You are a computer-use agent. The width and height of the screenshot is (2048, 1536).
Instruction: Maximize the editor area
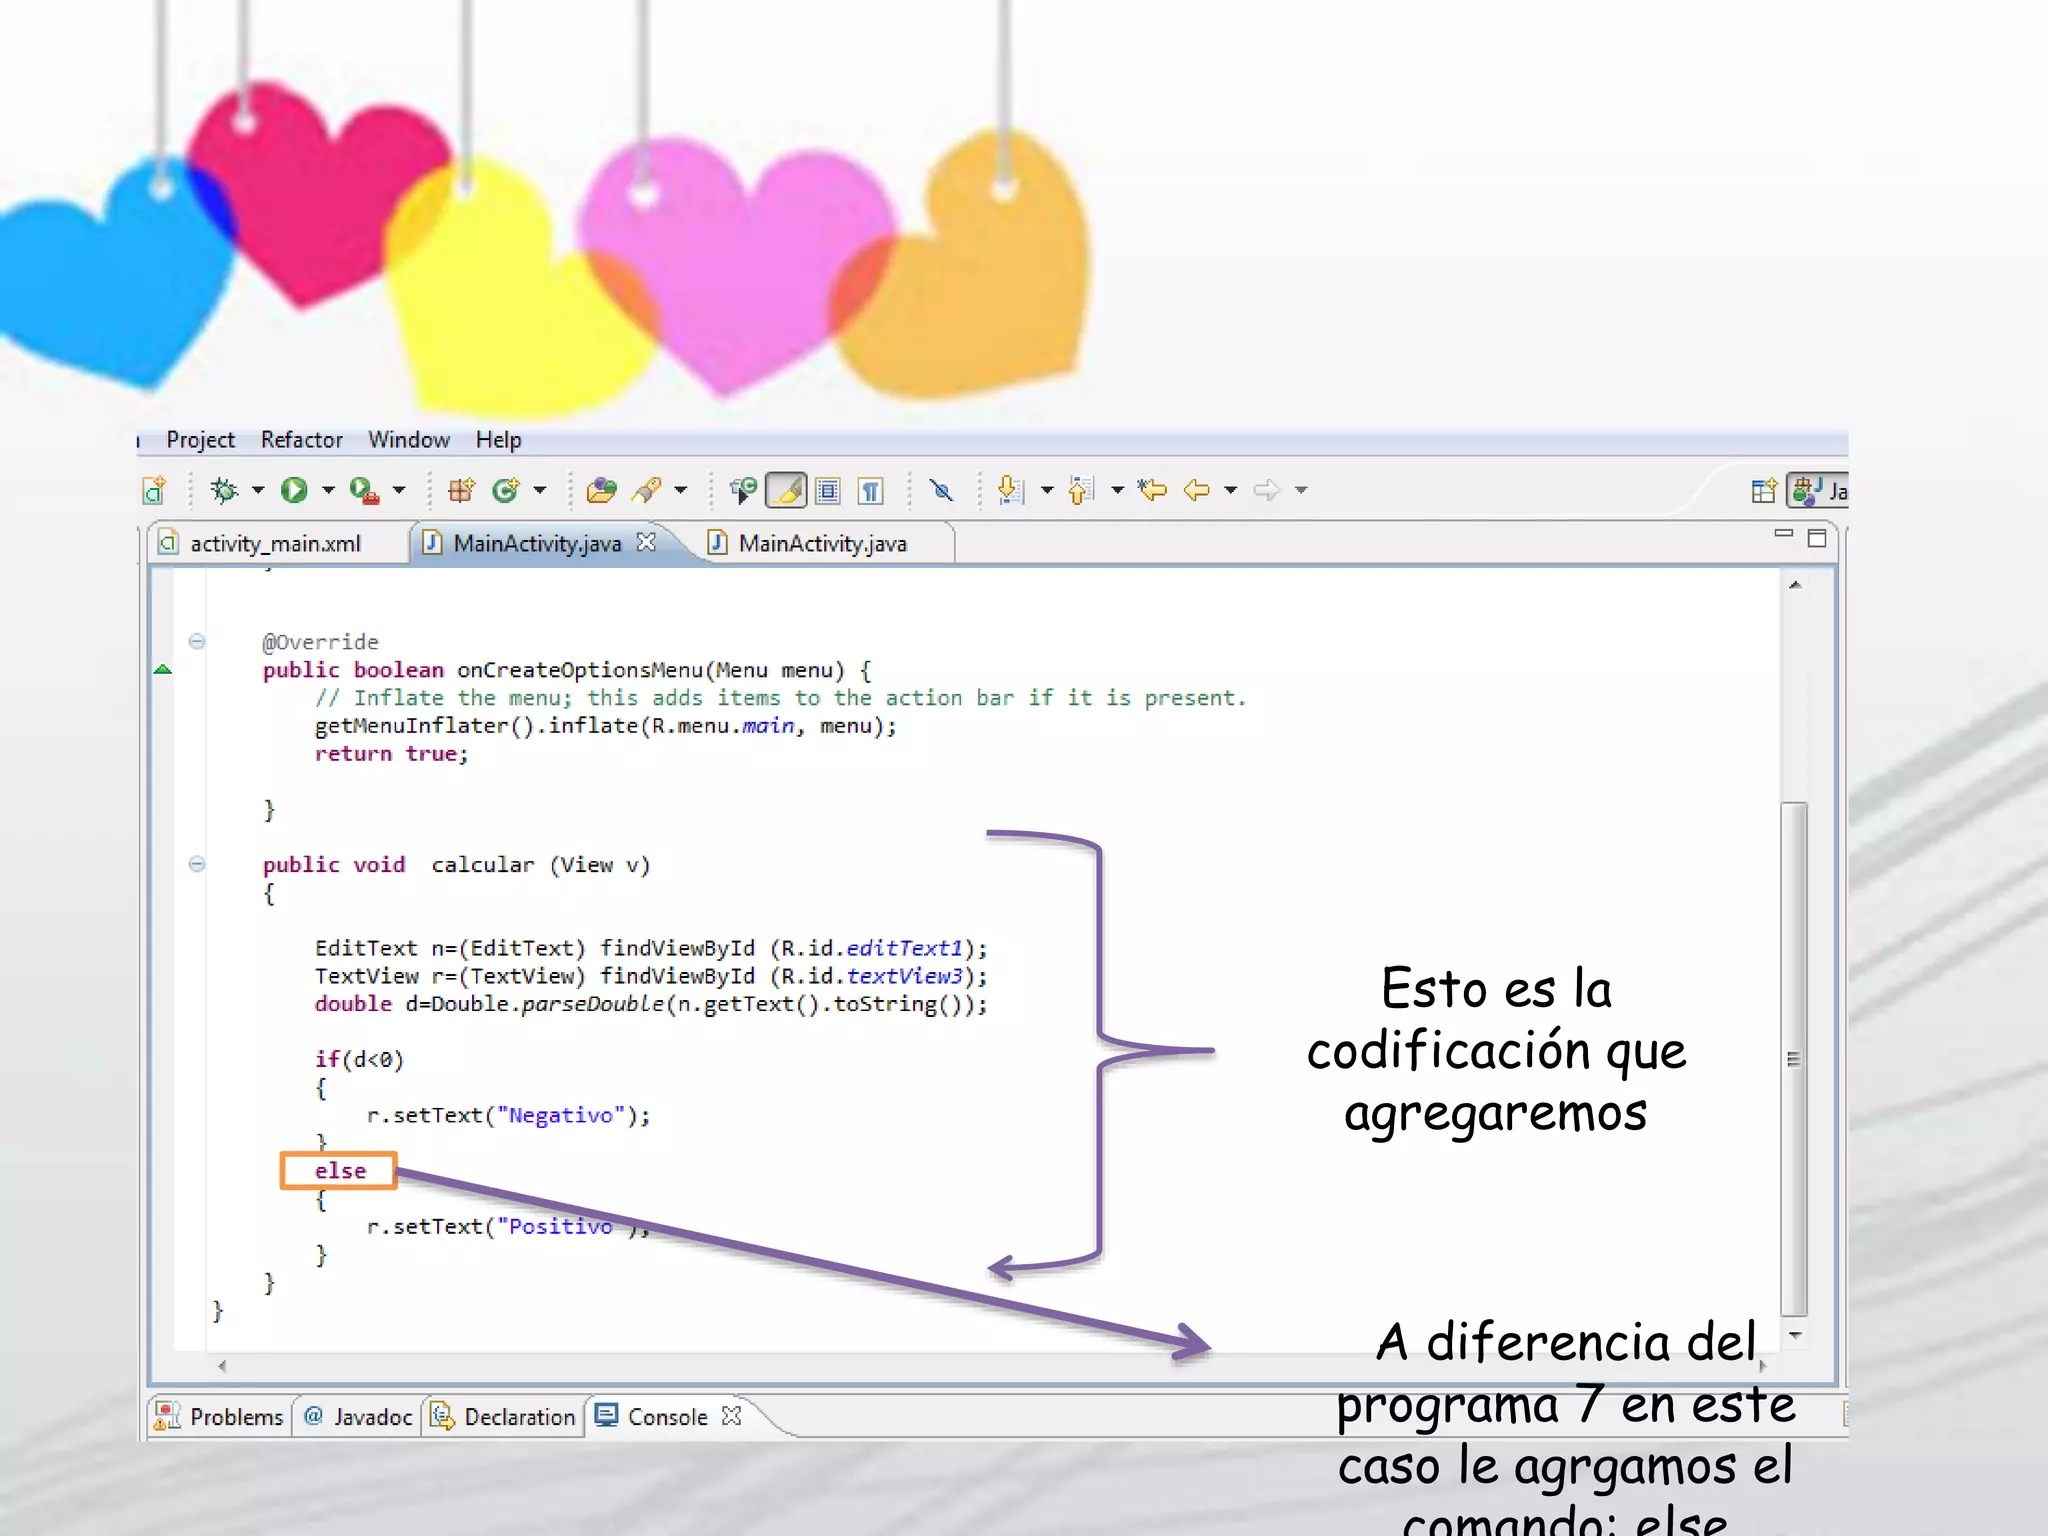click(1817, 539)
